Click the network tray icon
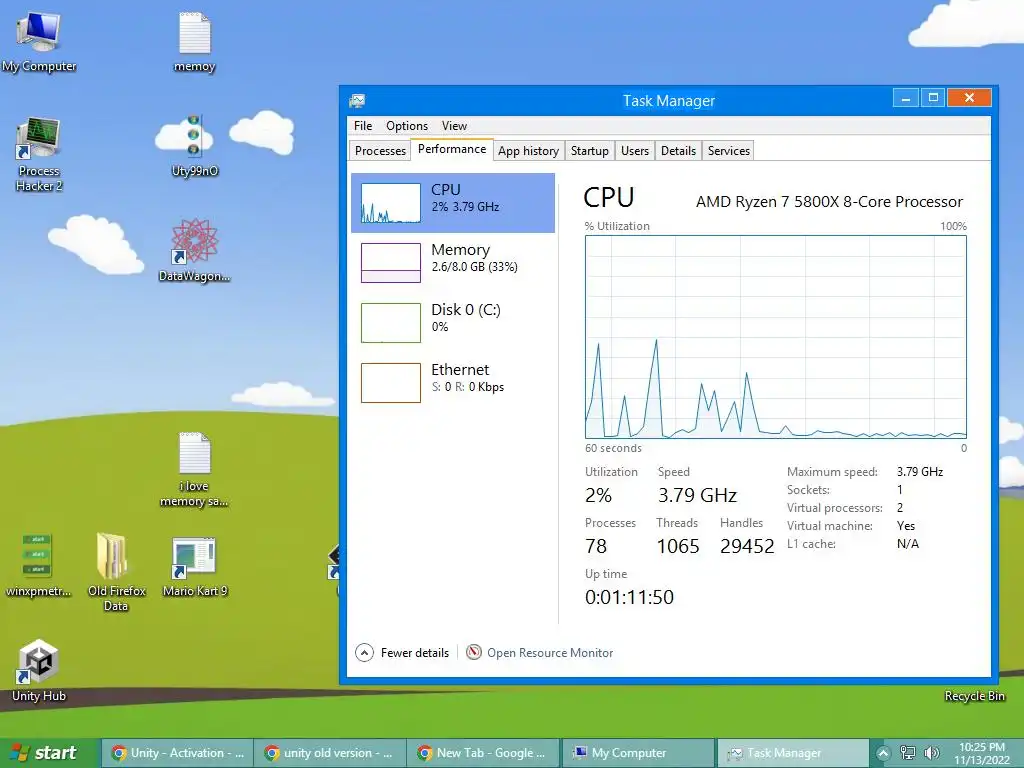This screenshot has width=1024, height=768. pos(908,753)
